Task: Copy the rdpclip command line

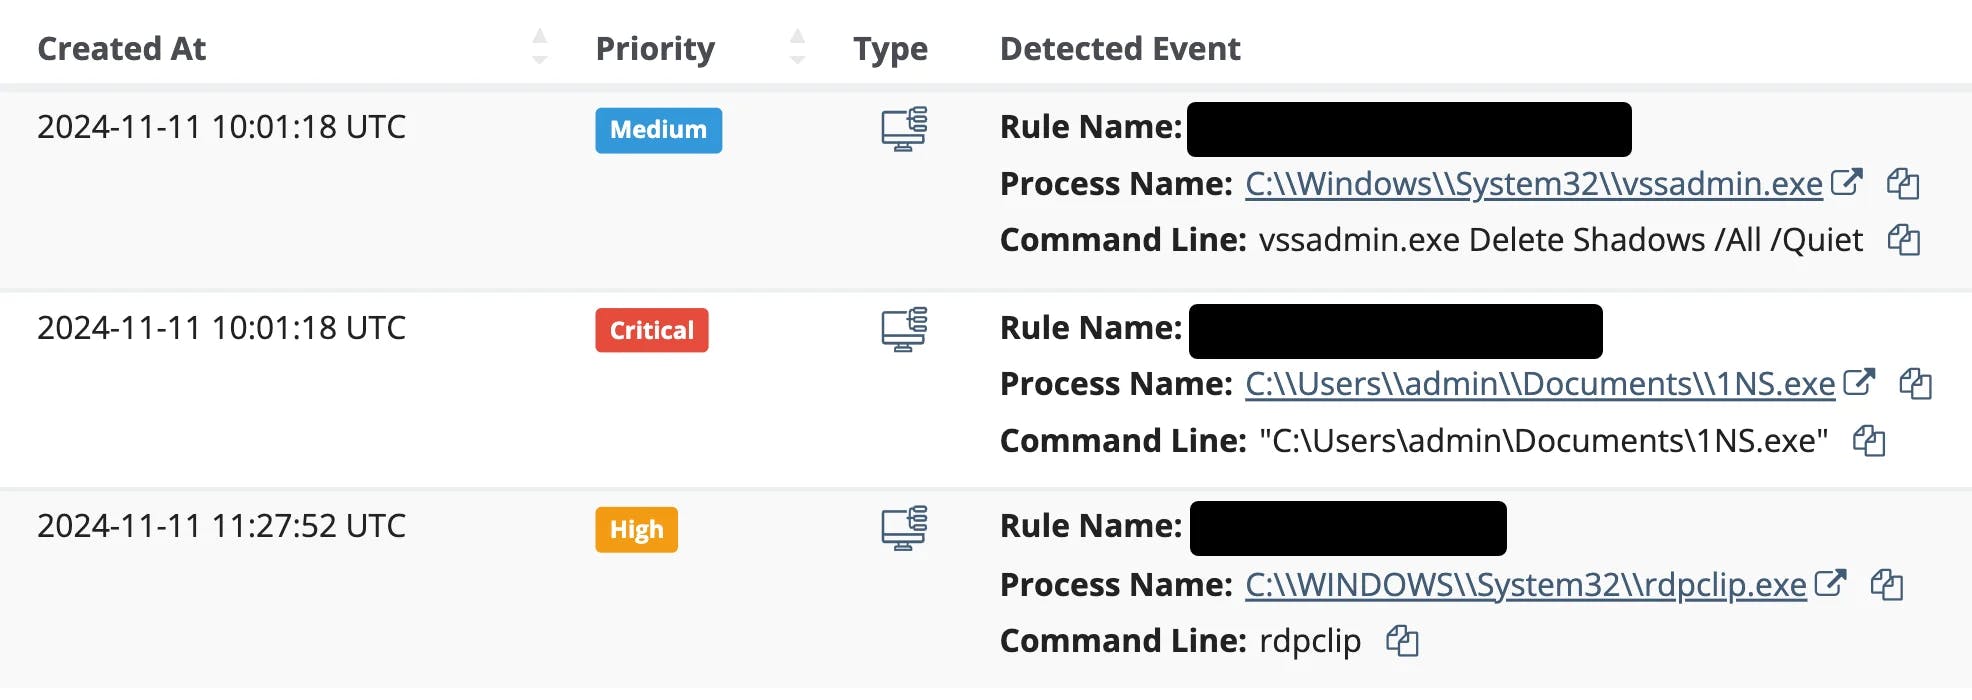Action: point(1402,641)
